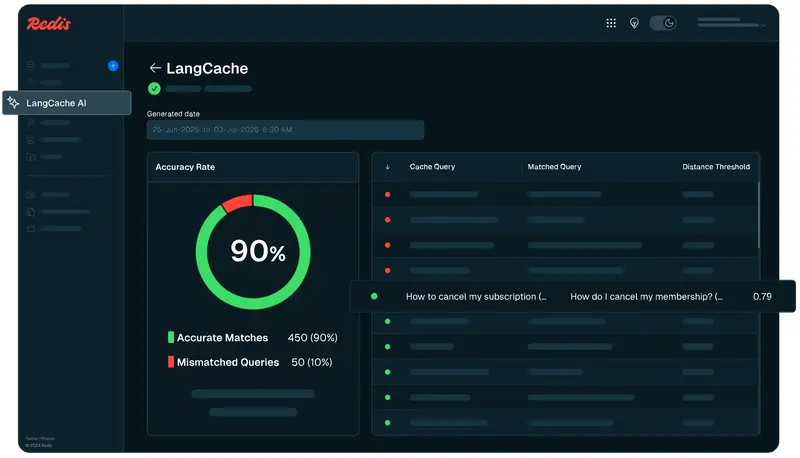Click the gear icon in the sidebar
800x458 pixels.
(x=31, y=194)
